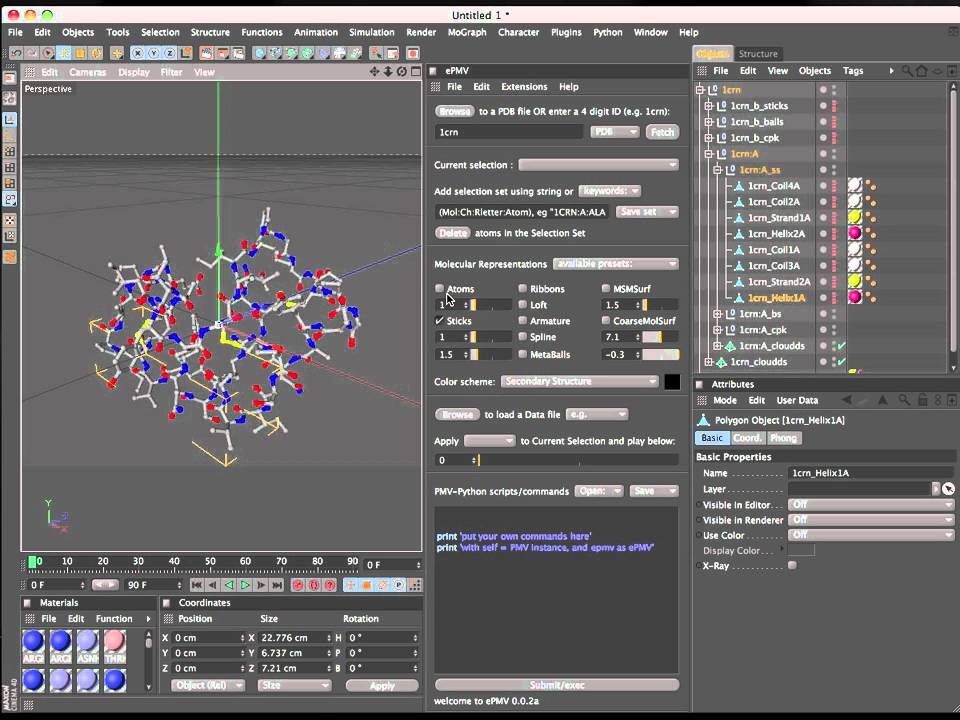Click the Submit/exec button
This screenshot has height=720, width=960.
(x=557, y=684)
